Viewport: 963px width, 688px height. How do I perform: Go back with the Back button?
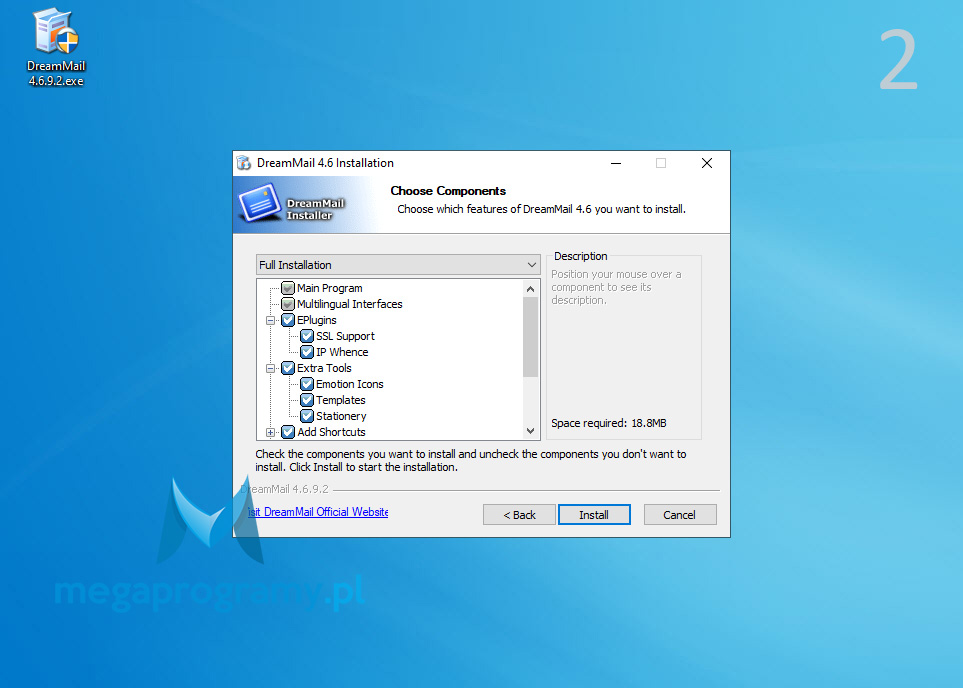520,515
